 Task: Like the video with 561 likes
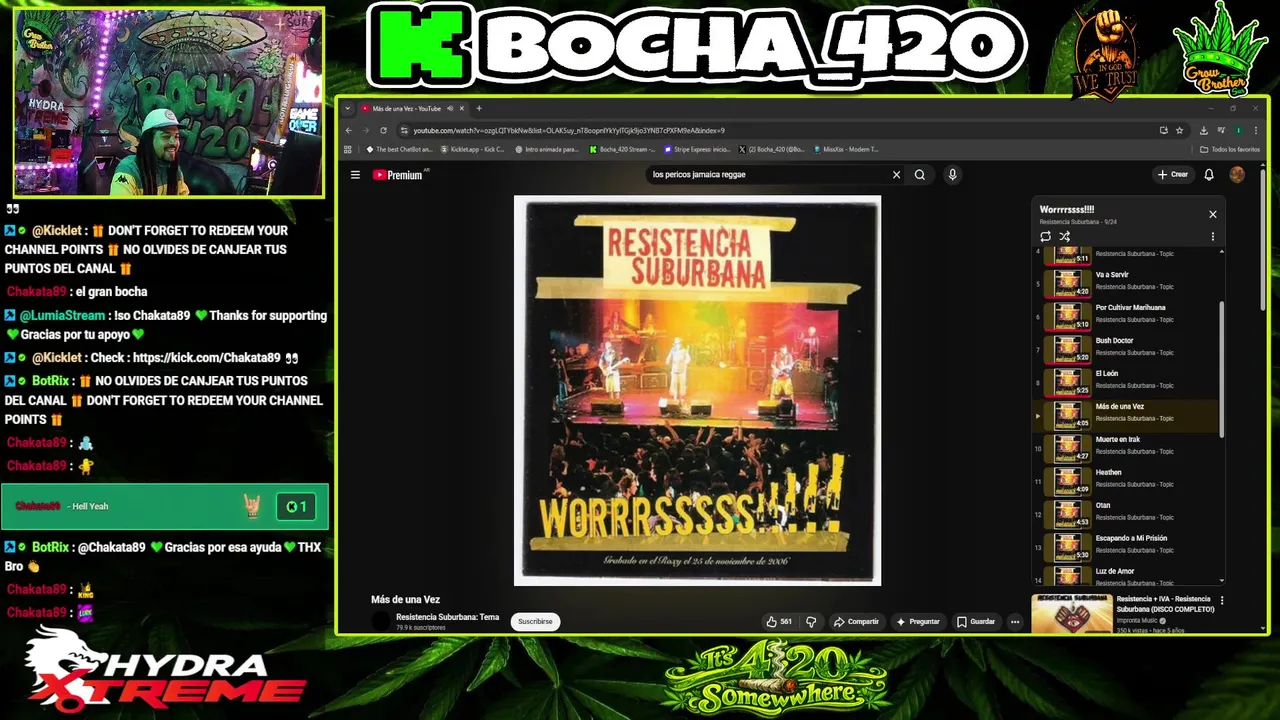point(779,622)
